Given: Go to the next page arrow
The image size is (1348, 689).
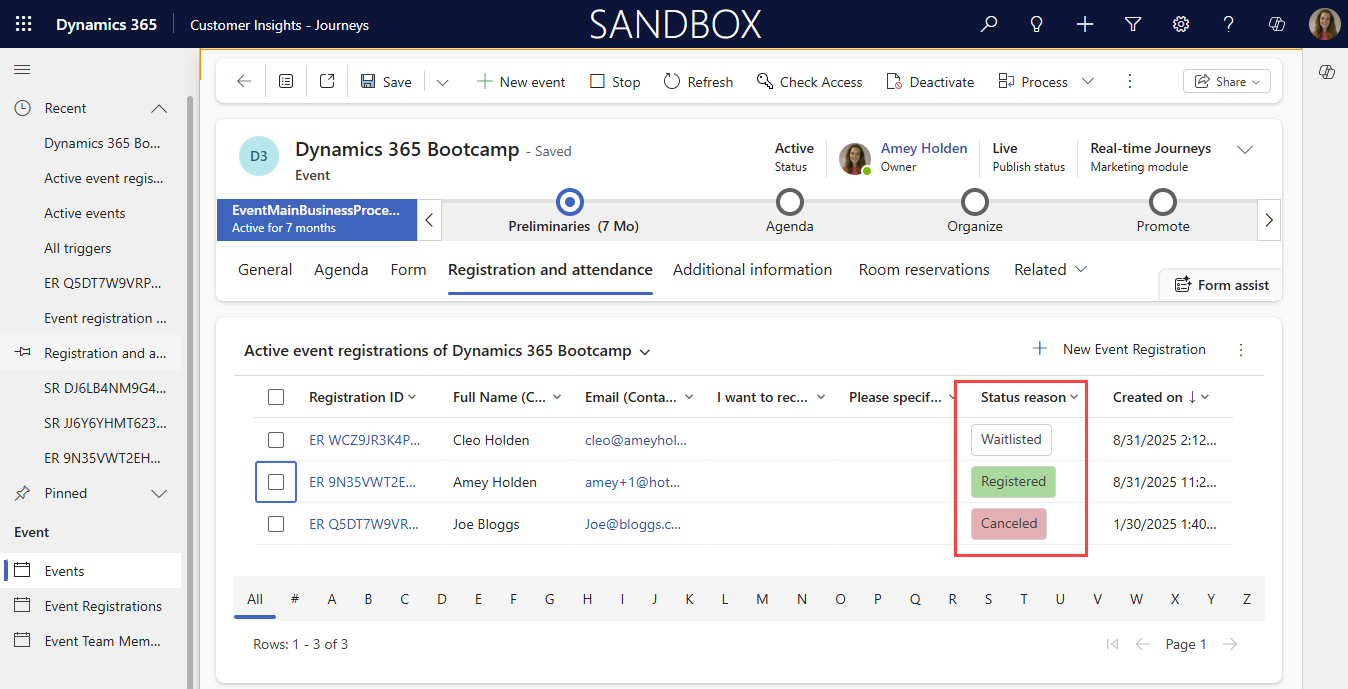Looking at the screenshot, I should click(1231, 645).
